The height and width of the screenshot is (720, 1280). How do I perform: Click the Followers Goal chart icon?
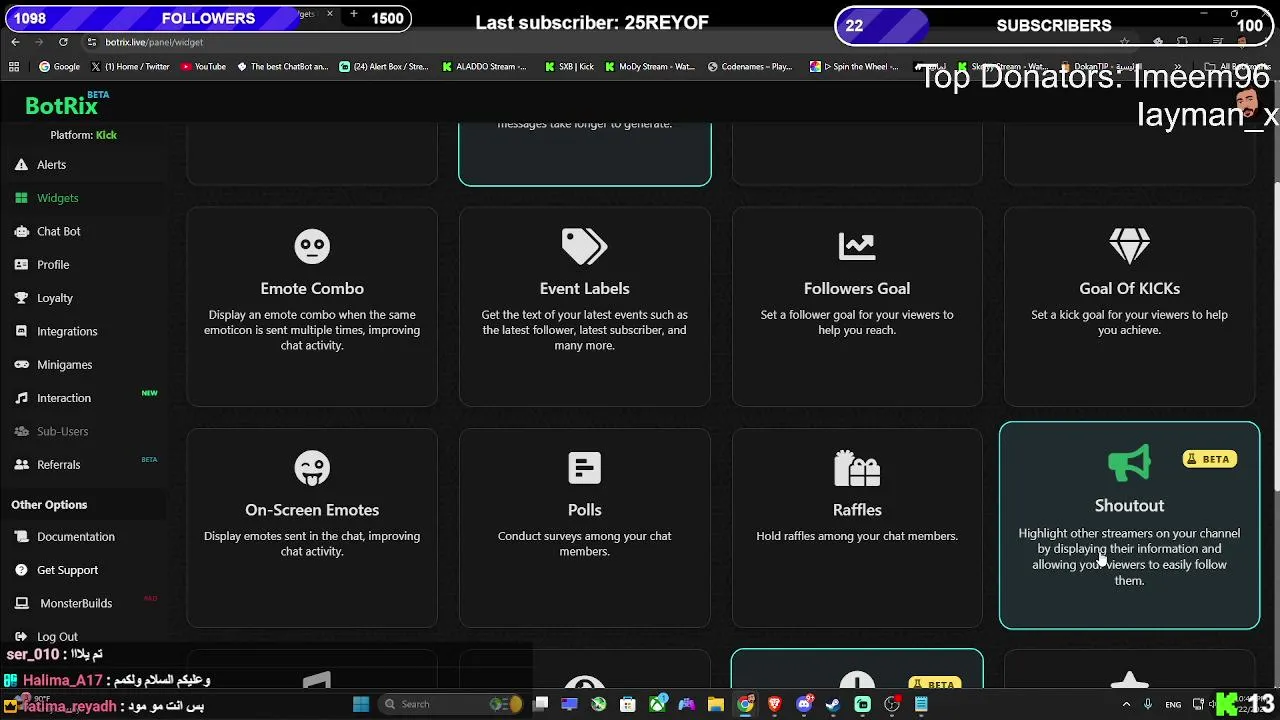click(857, 246)
